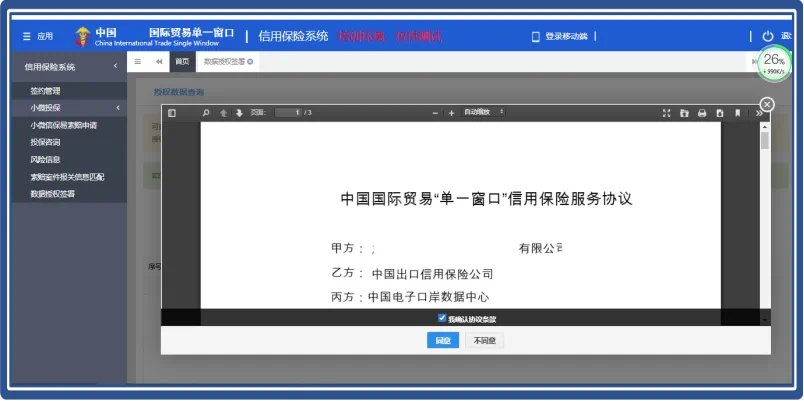Click the agreement title text in PDF
The height and width of the screenshot is (401, 804).
coord(486,199)
